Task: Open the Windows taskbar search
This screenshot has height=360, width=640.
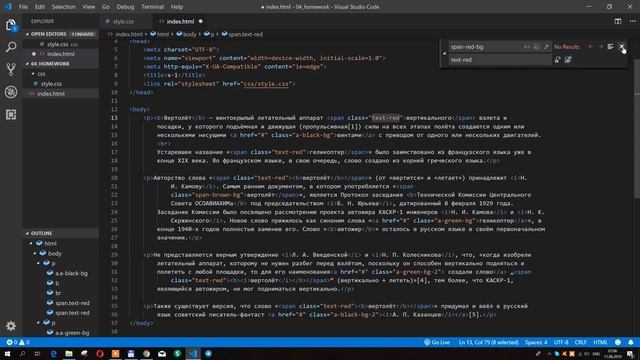Action: [x=22, y=354]
